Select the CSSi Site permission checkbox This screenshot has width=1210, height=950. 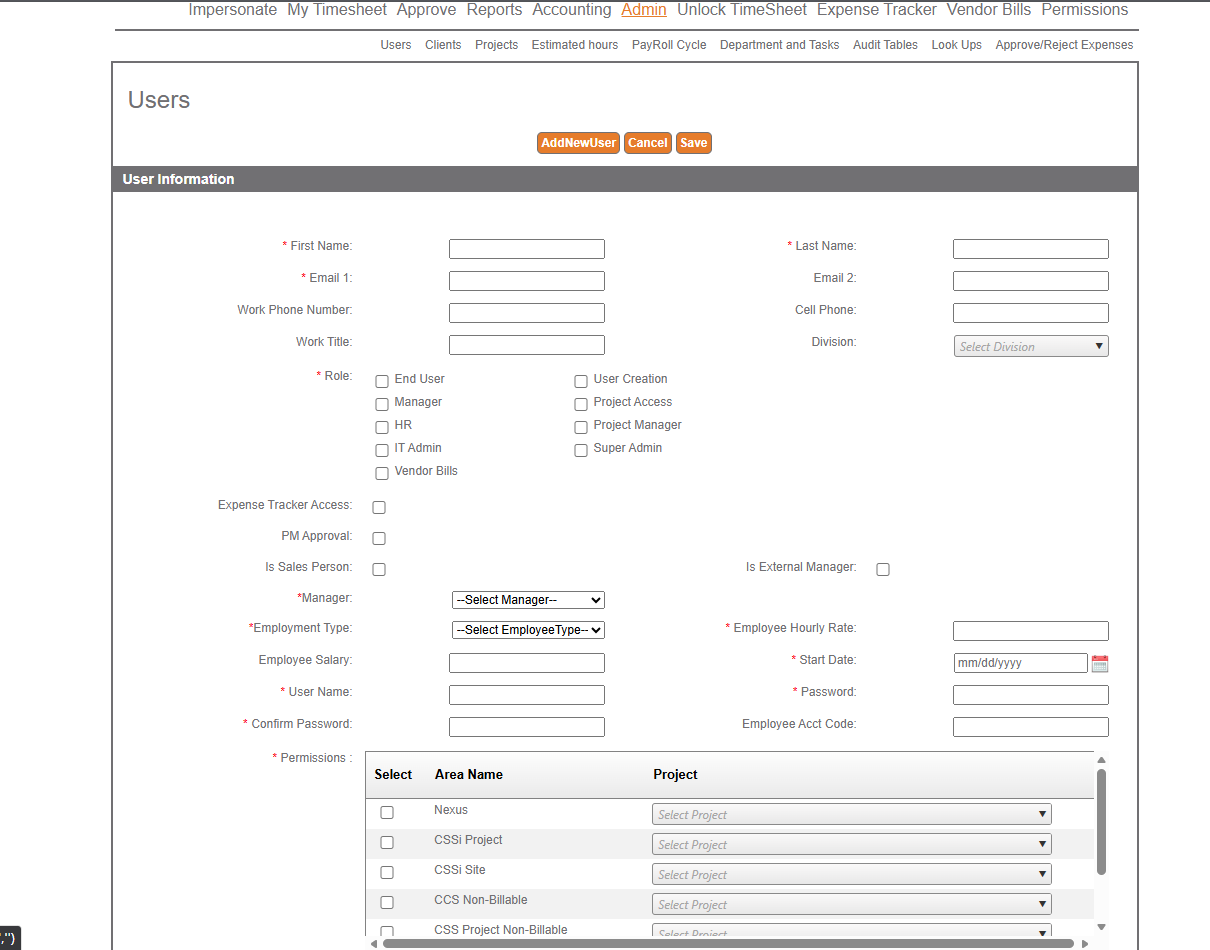tap(387, 872)
